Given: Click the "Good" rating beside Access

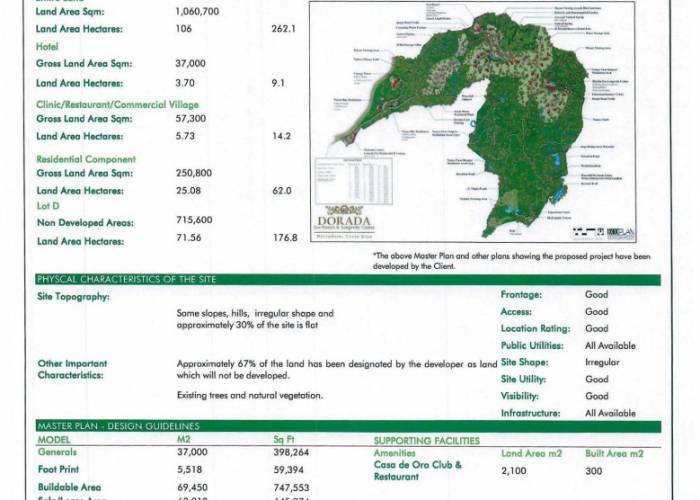Looking at the screenshot, I should tap(596, 312).
